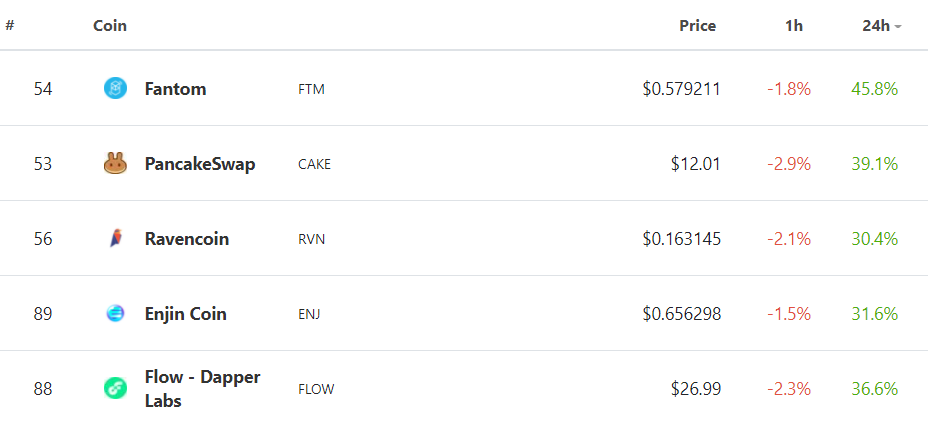Open the Fantom coin name link
Screen dimensions: 928x424
(175, 89)
